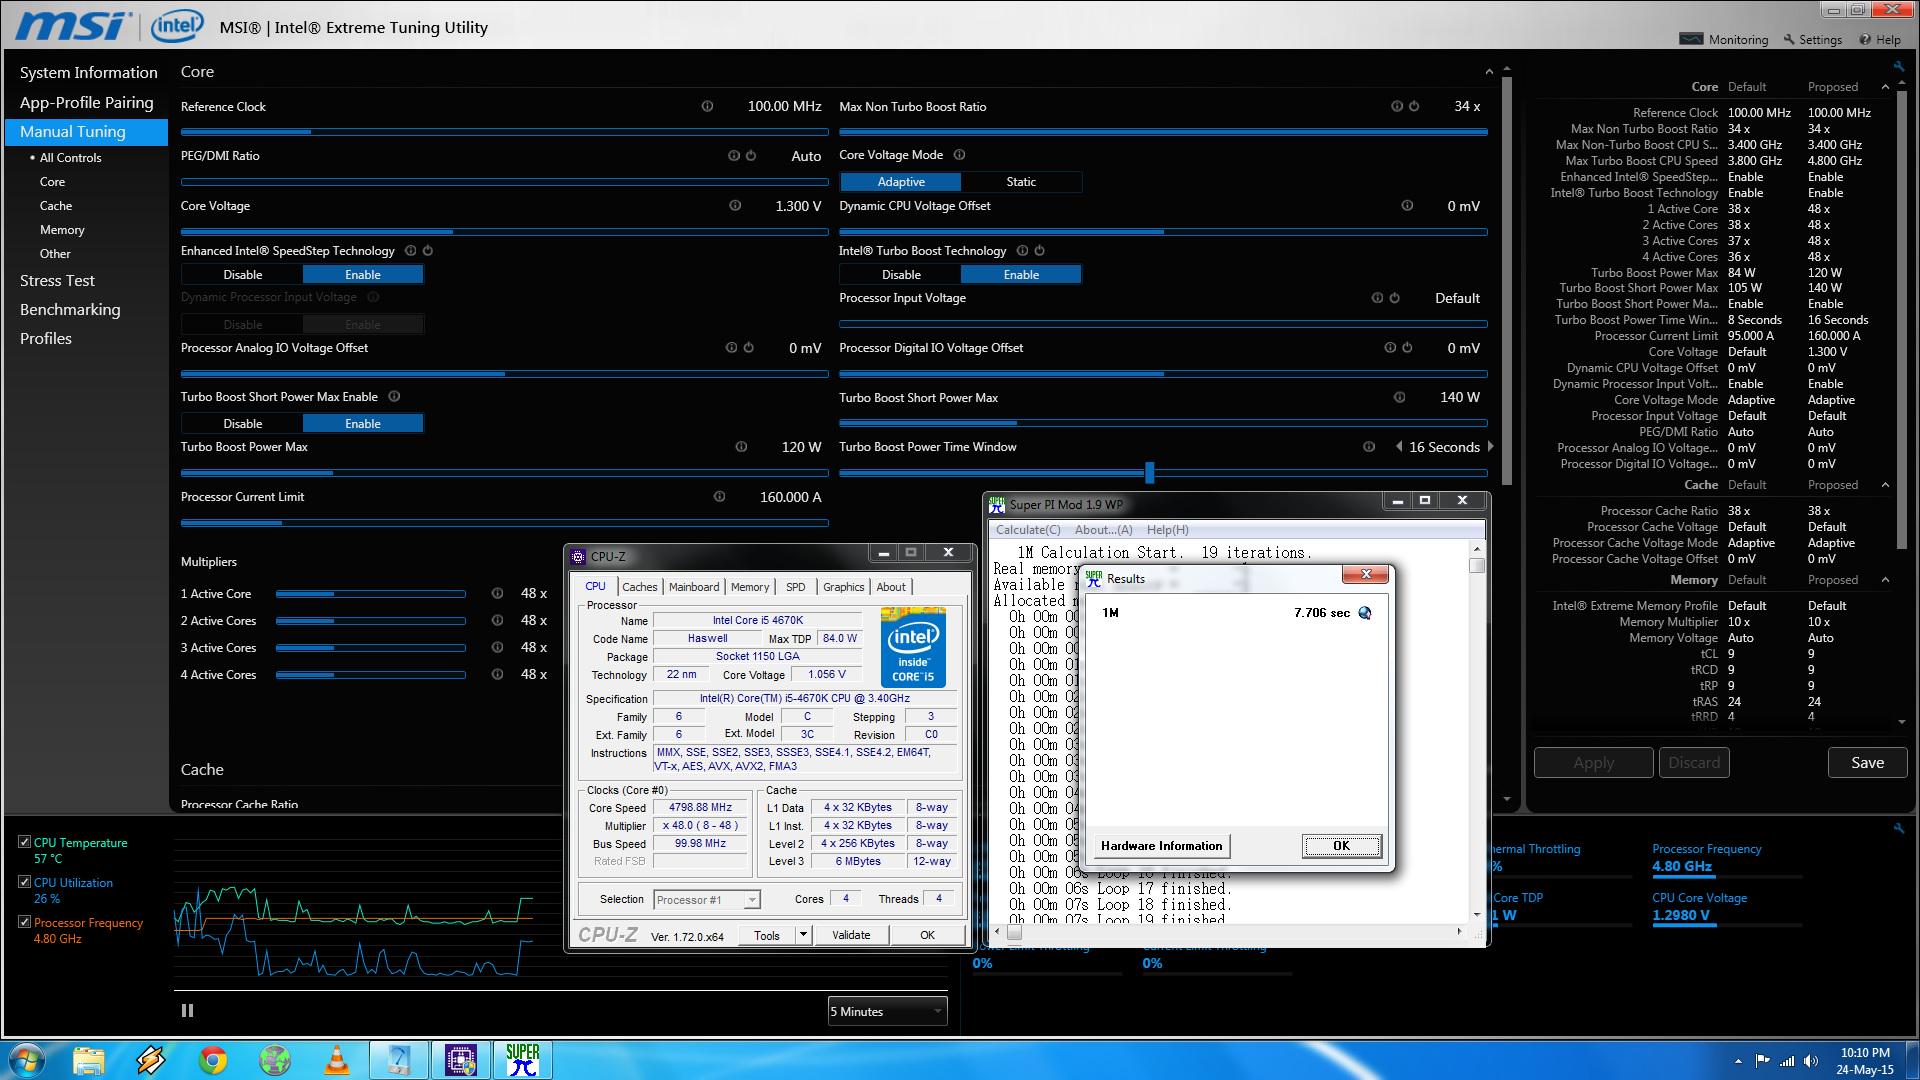Open the Stress Test section in the sidebar
The image size is (1920, 1080).
coord(57,281)
